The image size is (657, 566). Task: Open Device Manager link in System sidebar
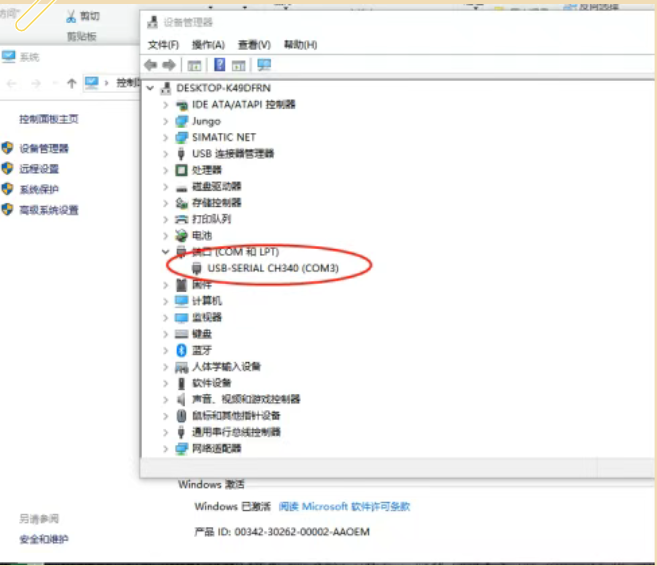click(44, 148)
